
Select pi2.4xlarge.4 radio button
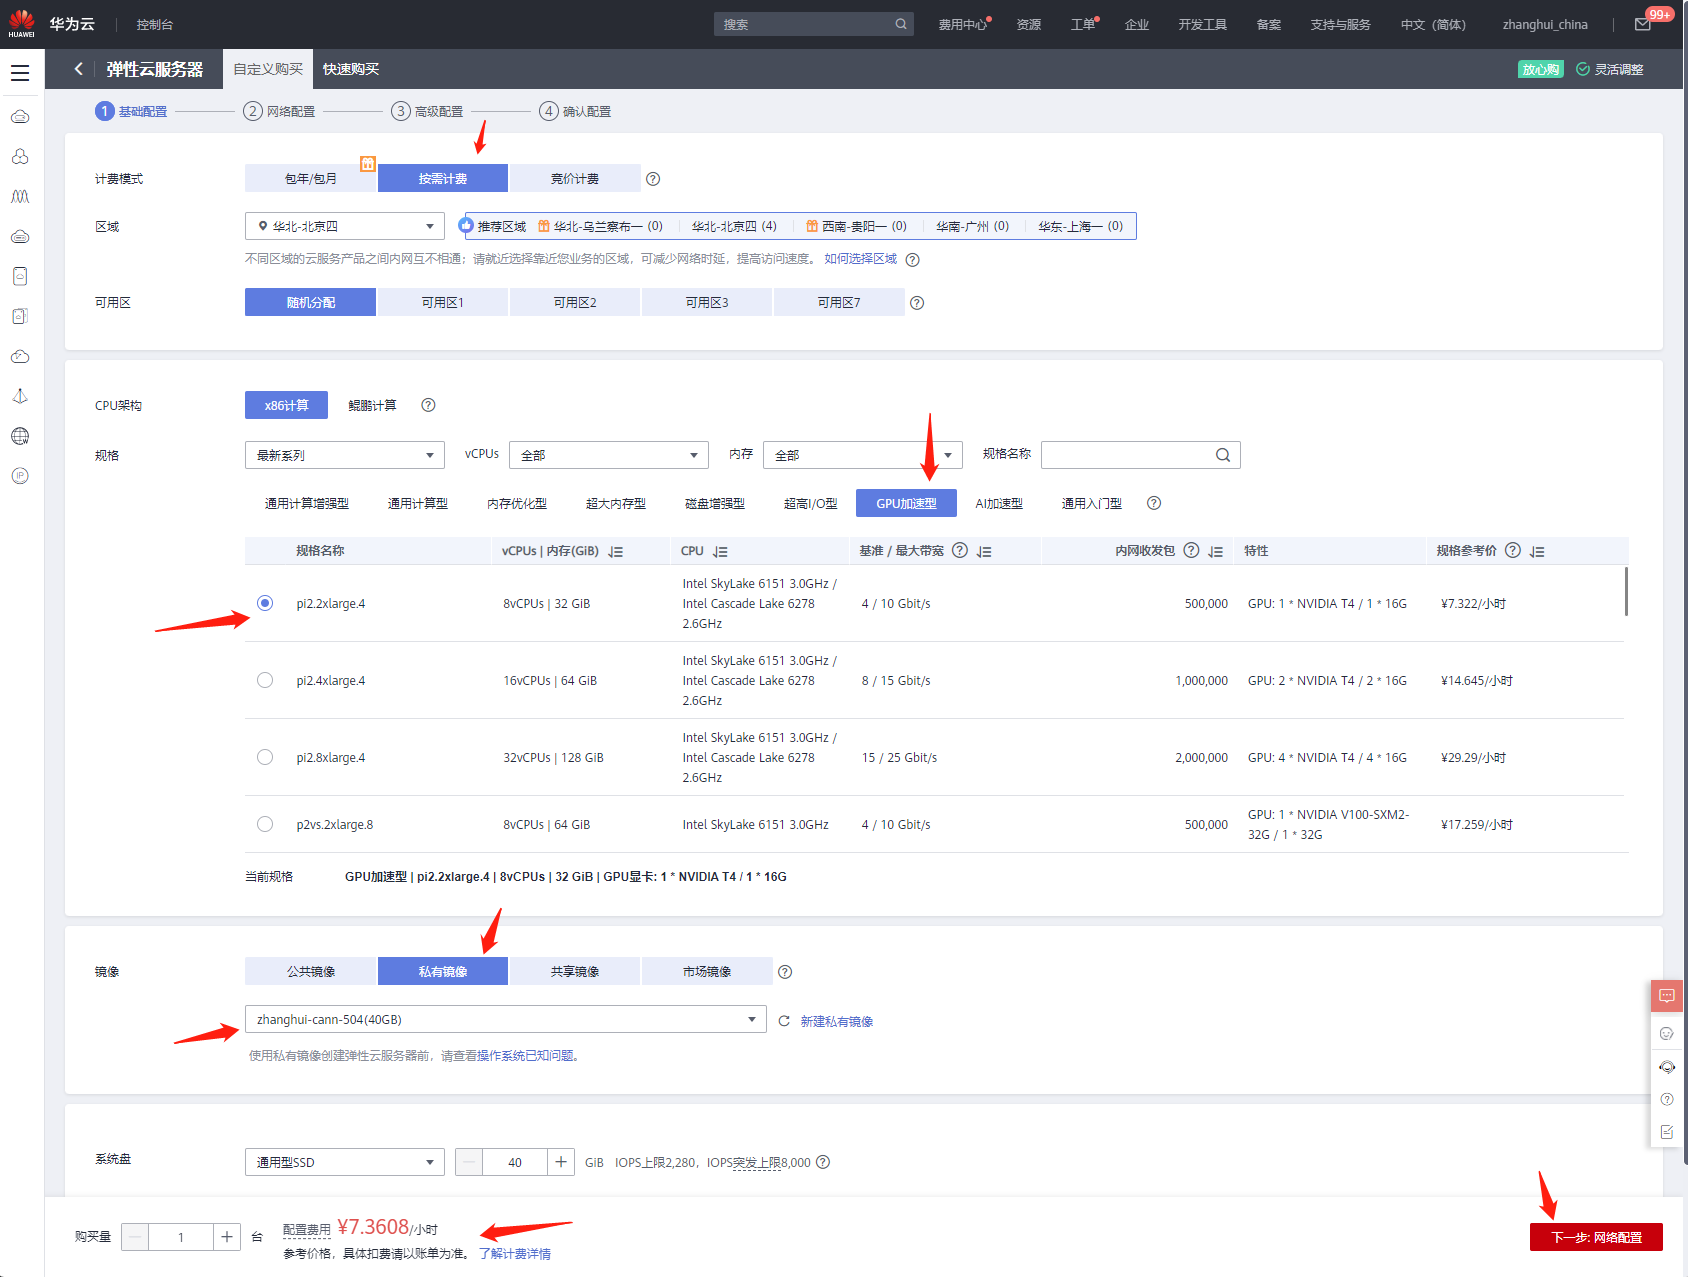265,680
